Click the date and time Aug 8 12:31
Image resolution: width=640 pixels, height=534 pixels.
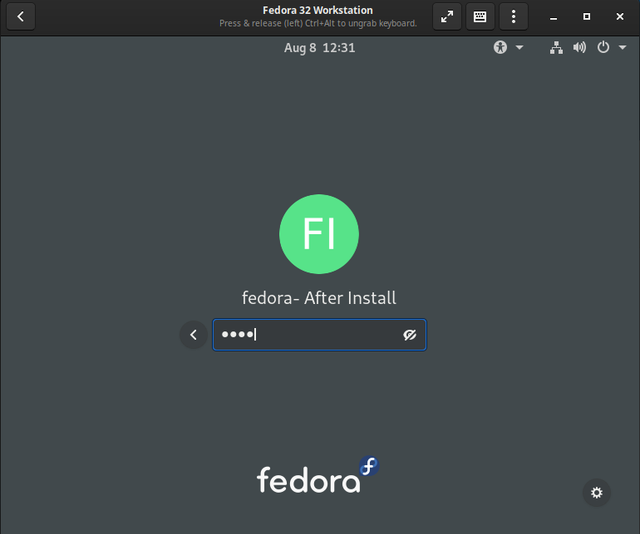click(x=320, y=48)
